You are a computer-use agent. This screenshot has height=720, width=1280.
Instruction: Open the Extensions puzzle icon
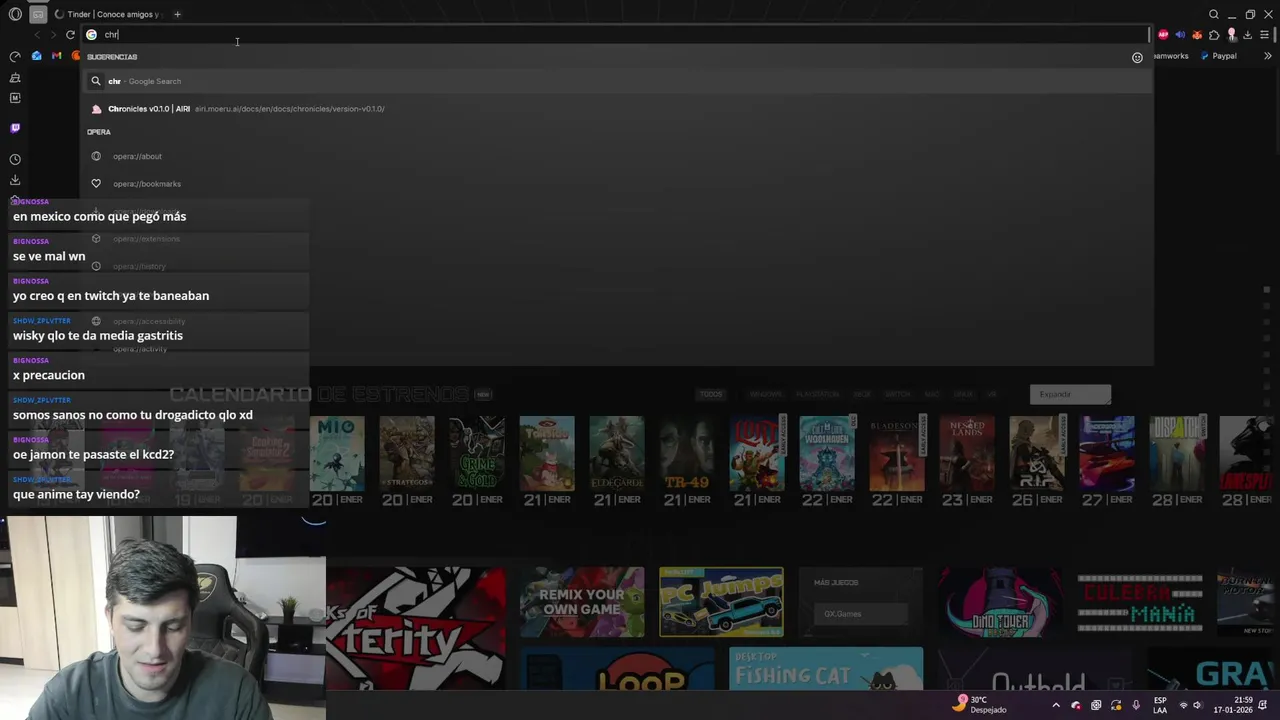point(1214,34)
